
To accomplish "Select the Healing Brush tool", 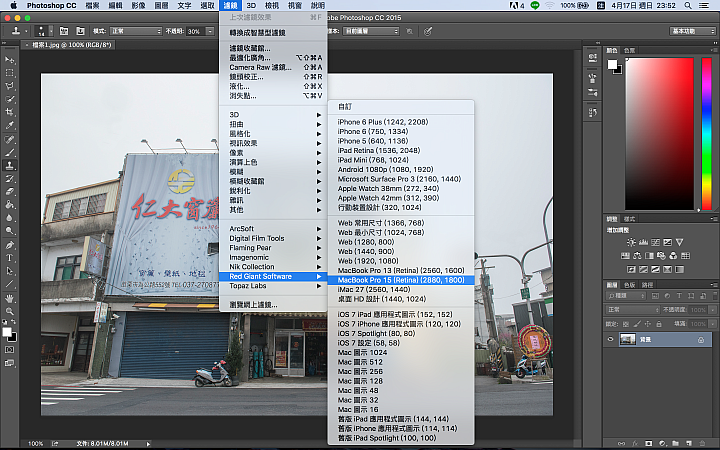I will click(10, 140).
